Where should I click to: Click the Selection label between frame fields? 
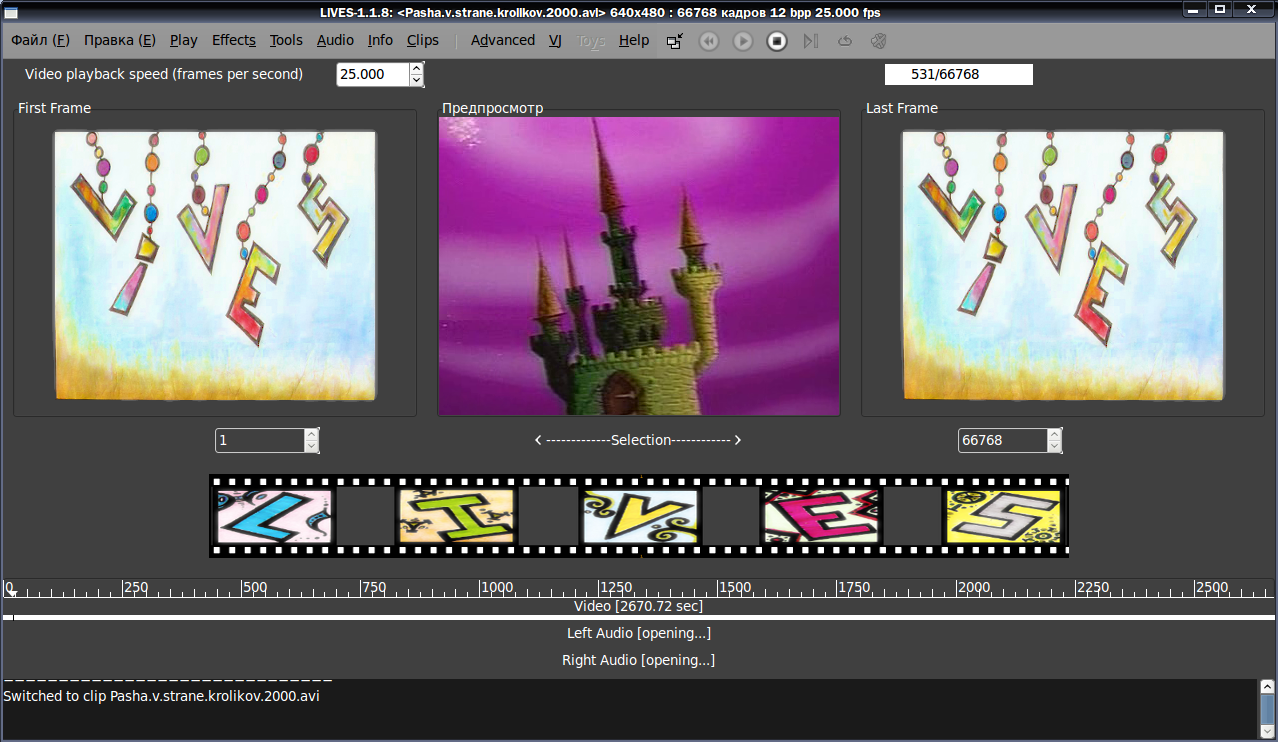[639, 440]
